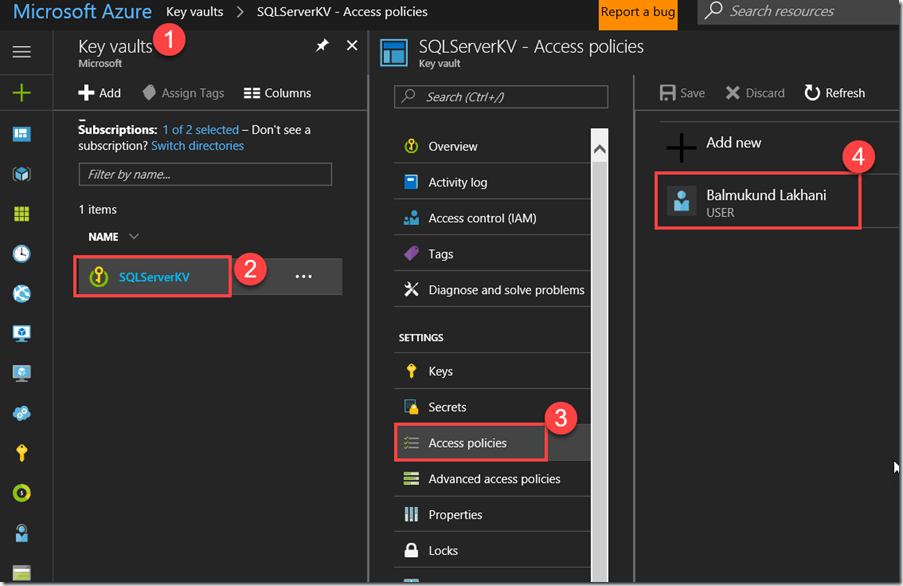Click the green plus New resource icon
903x586 pixels.
[21, 93]
